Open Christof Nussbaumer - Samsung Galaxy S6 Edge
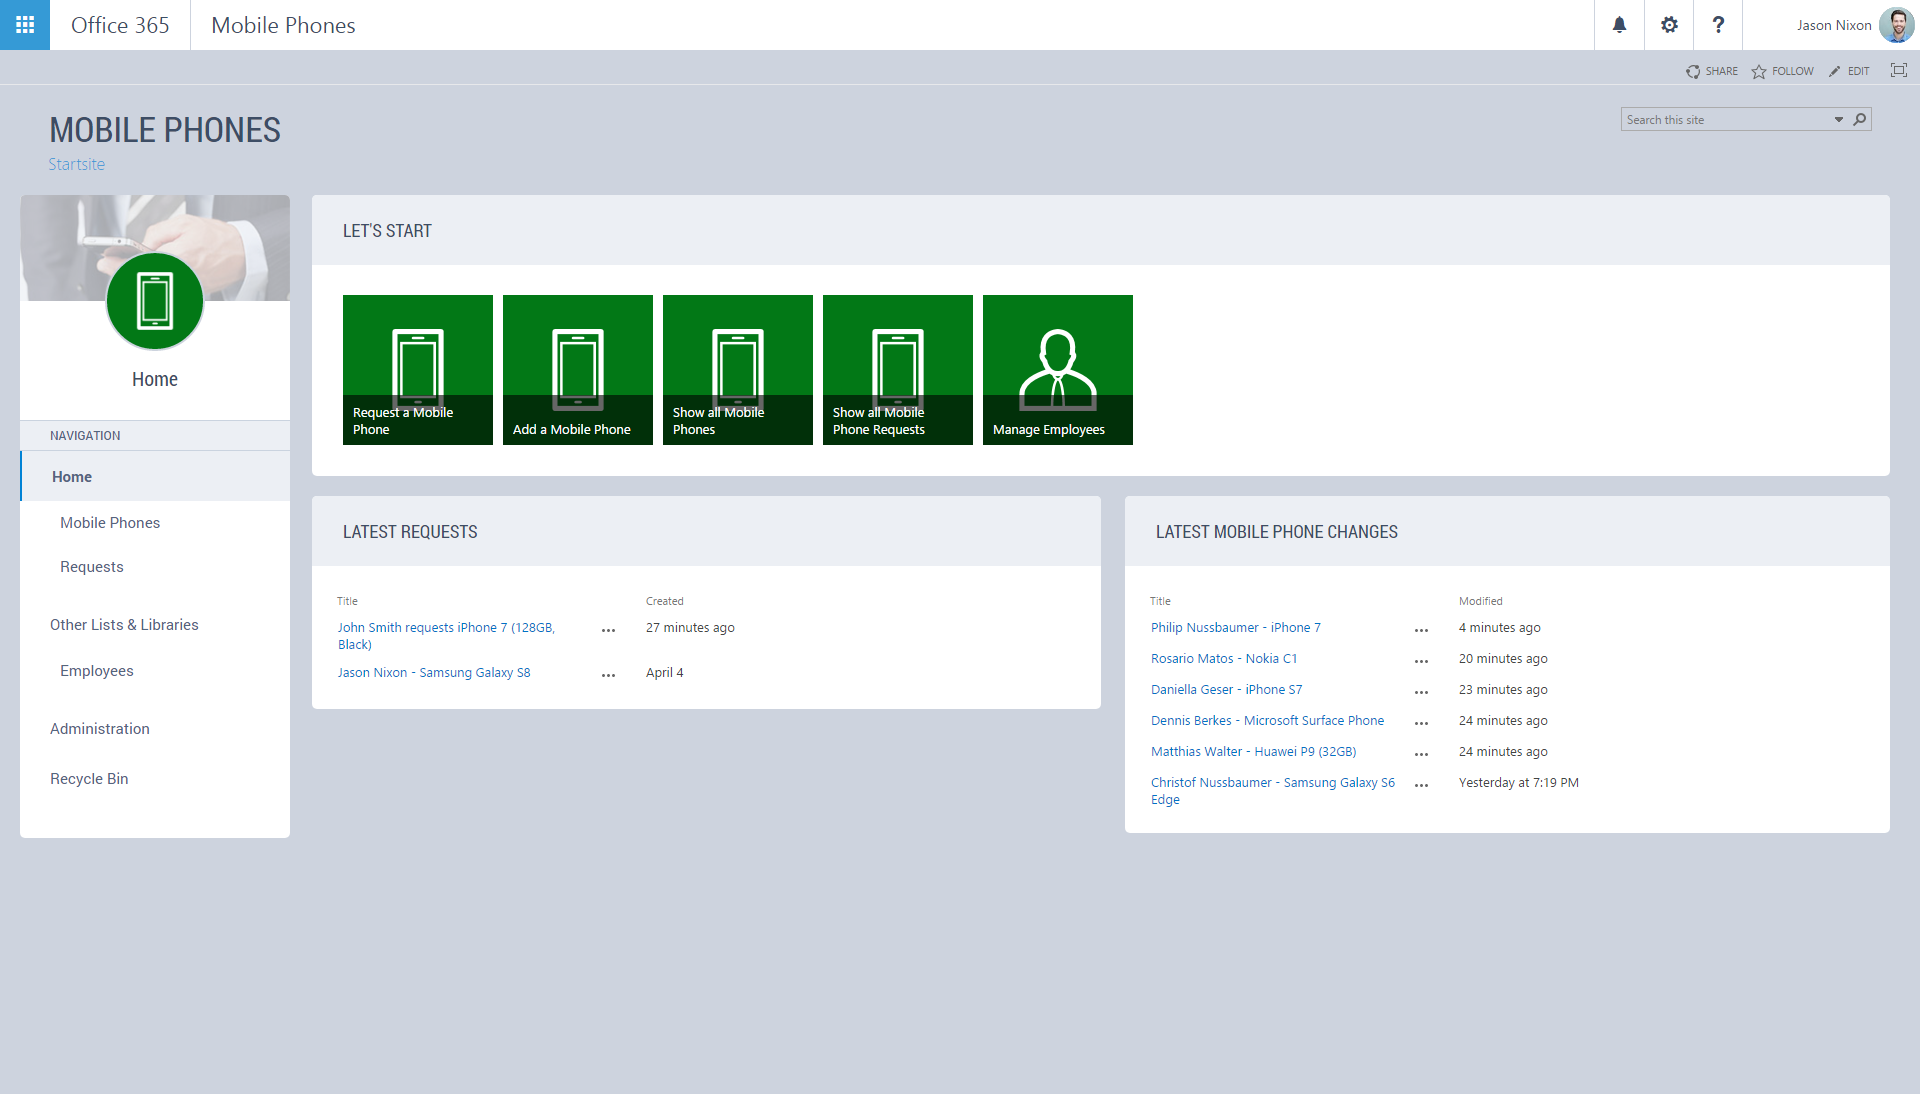 coord(1273,791)
